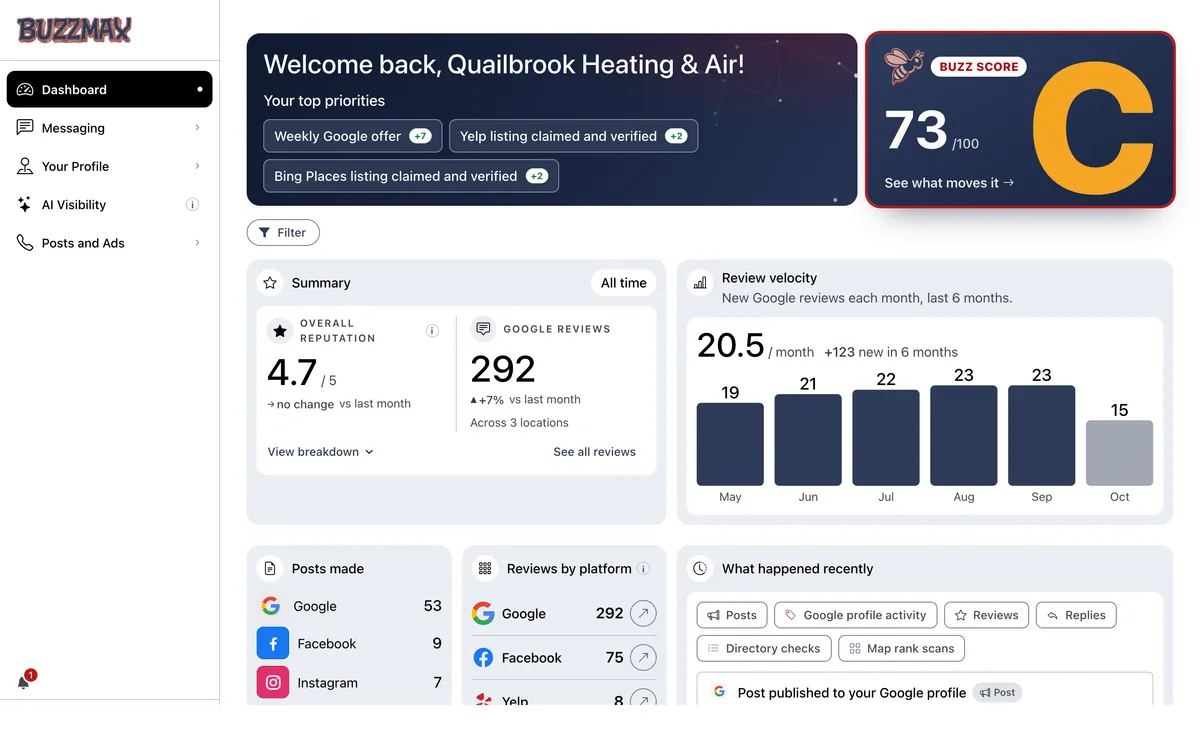Click See what moves it link
1200x750 pixels.
pyautogui.click(x=949, y=183)
